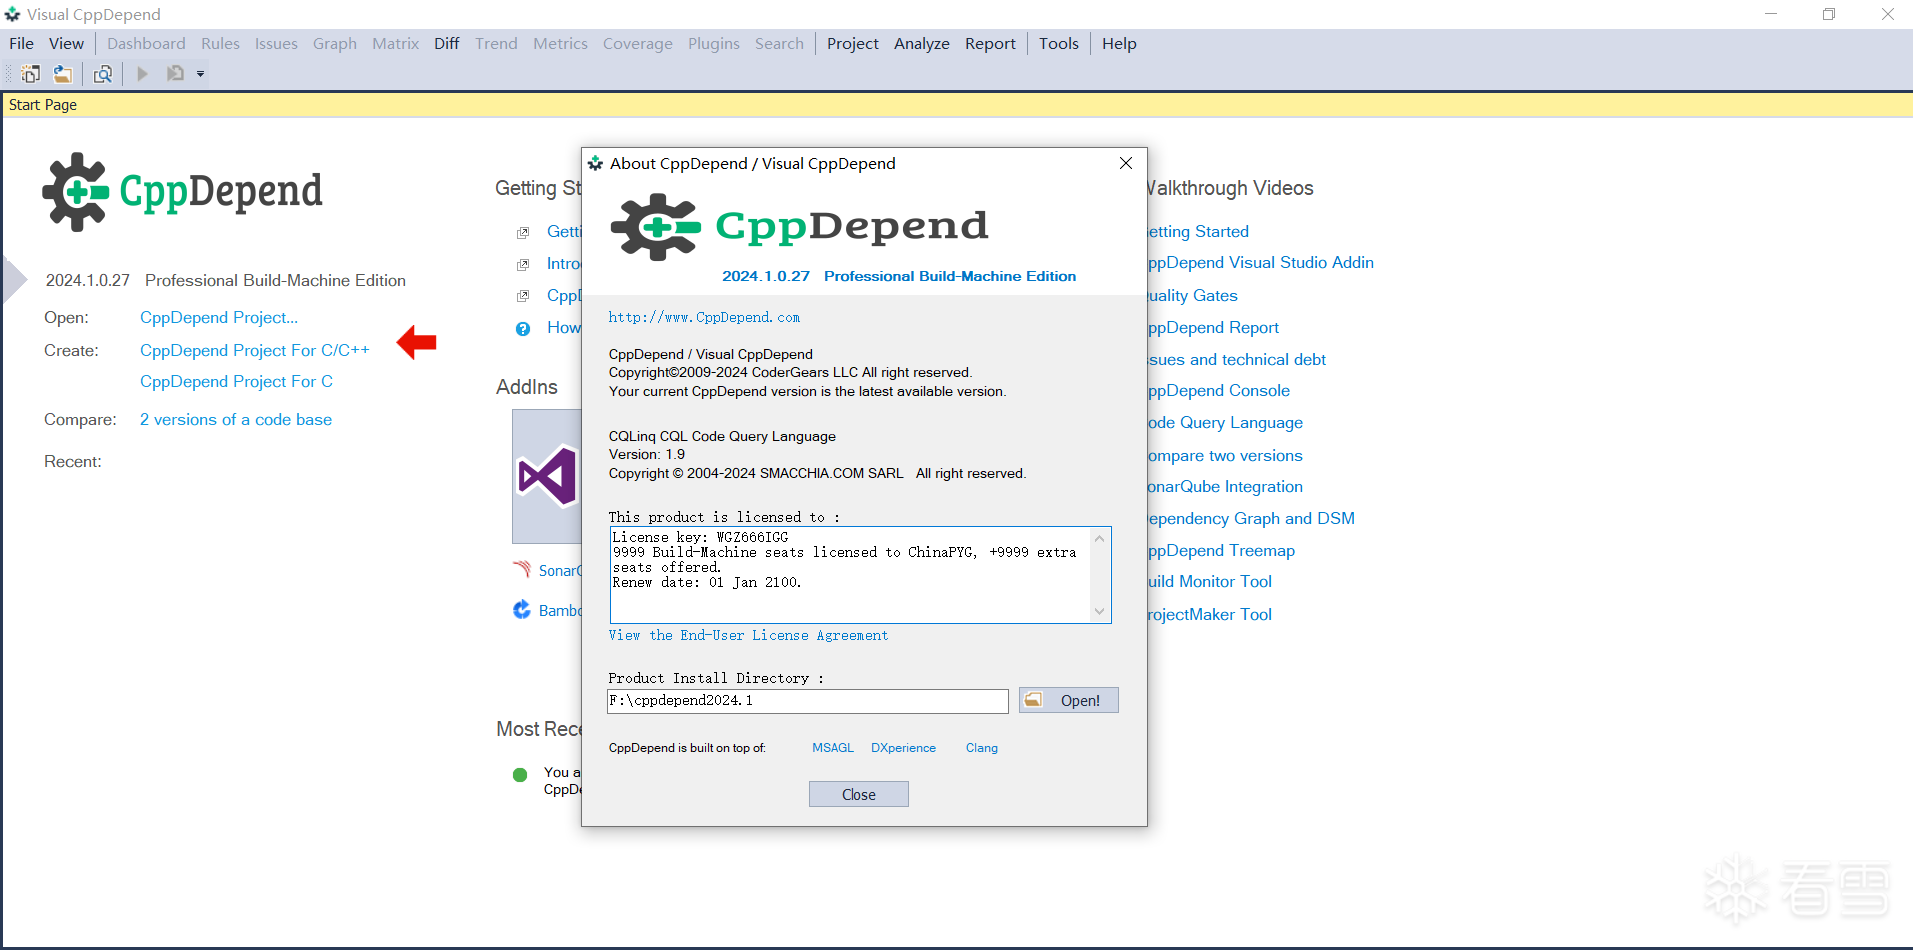Select the Start Page tab
The image size is (1913, 950).
point(43,105)
